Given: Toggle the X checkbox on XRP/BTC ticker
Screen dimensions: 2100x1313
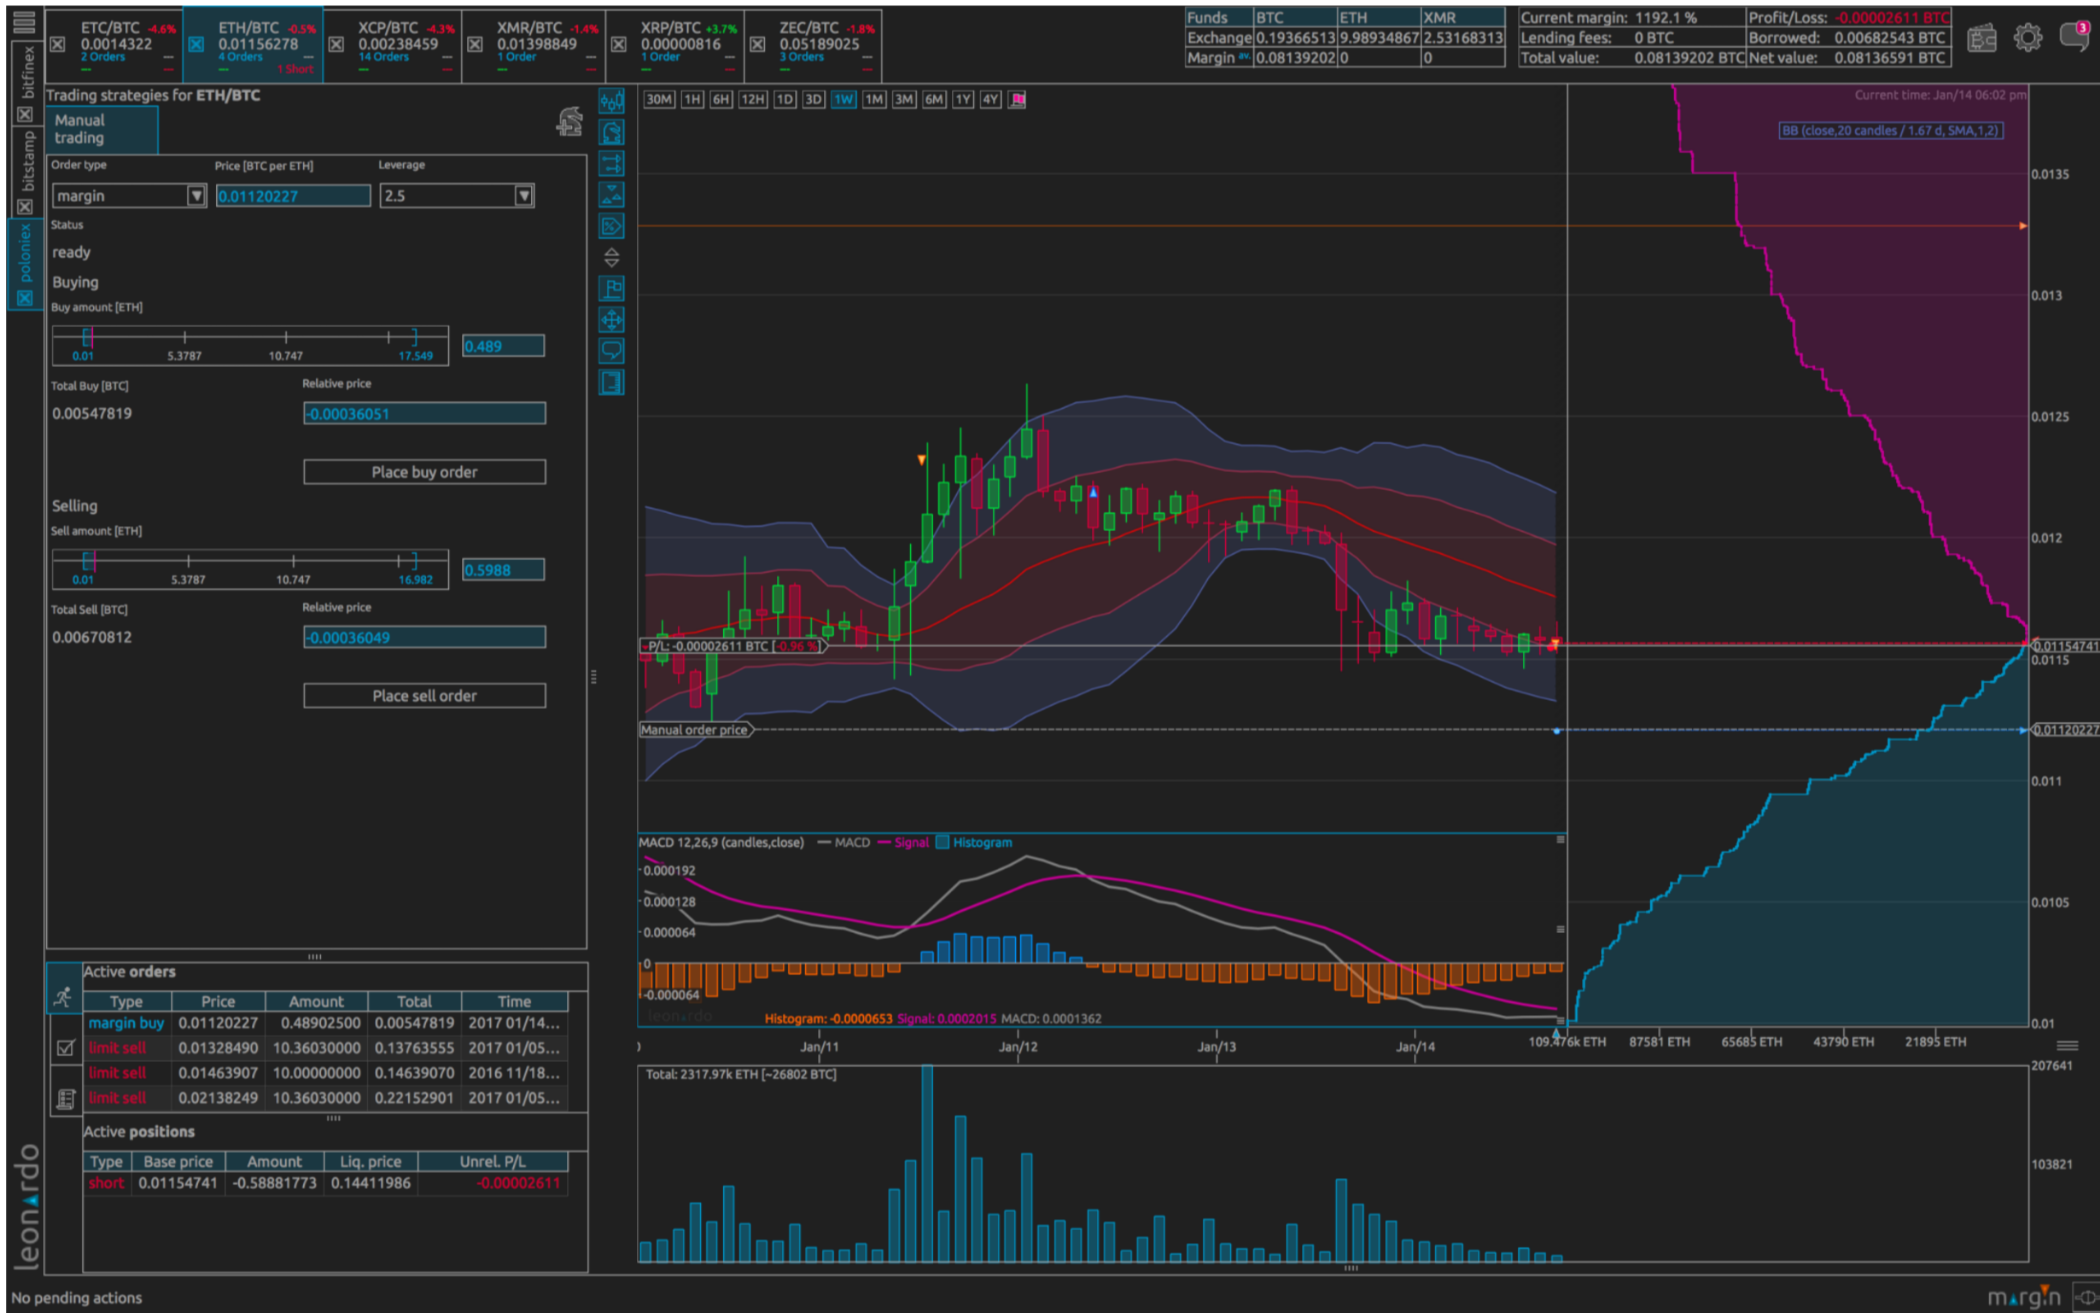Looking at the screenshot, I should coord(618,44).
